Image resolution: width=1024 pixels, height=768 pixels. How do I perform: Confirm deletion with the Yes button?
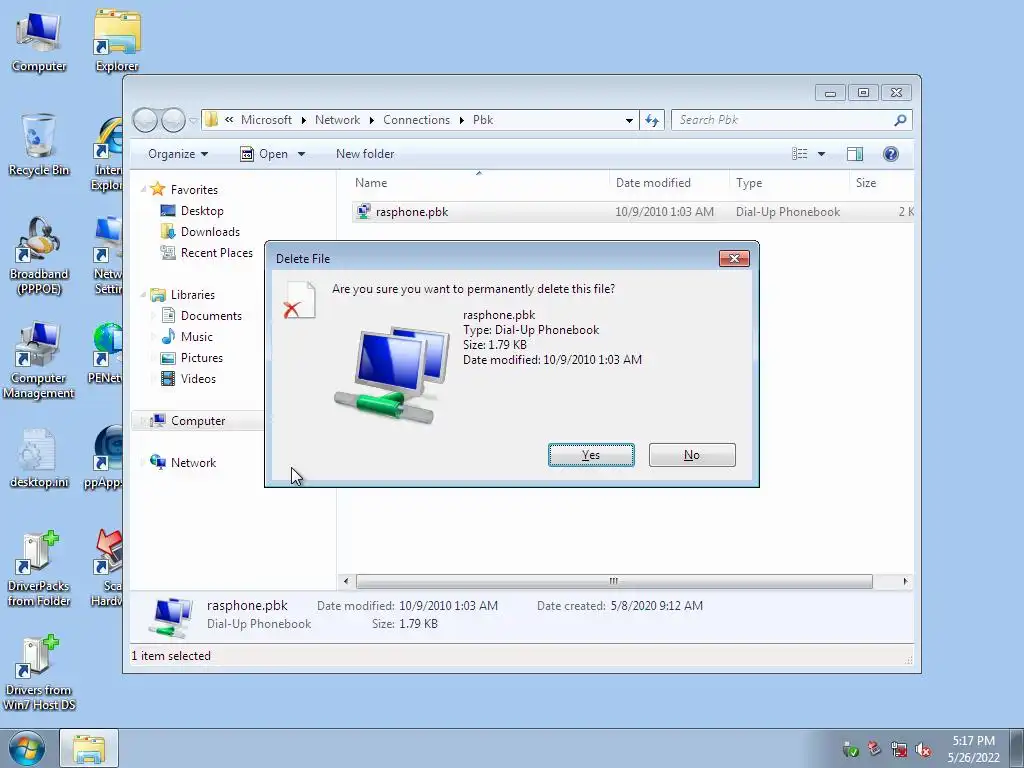(591, 455)
